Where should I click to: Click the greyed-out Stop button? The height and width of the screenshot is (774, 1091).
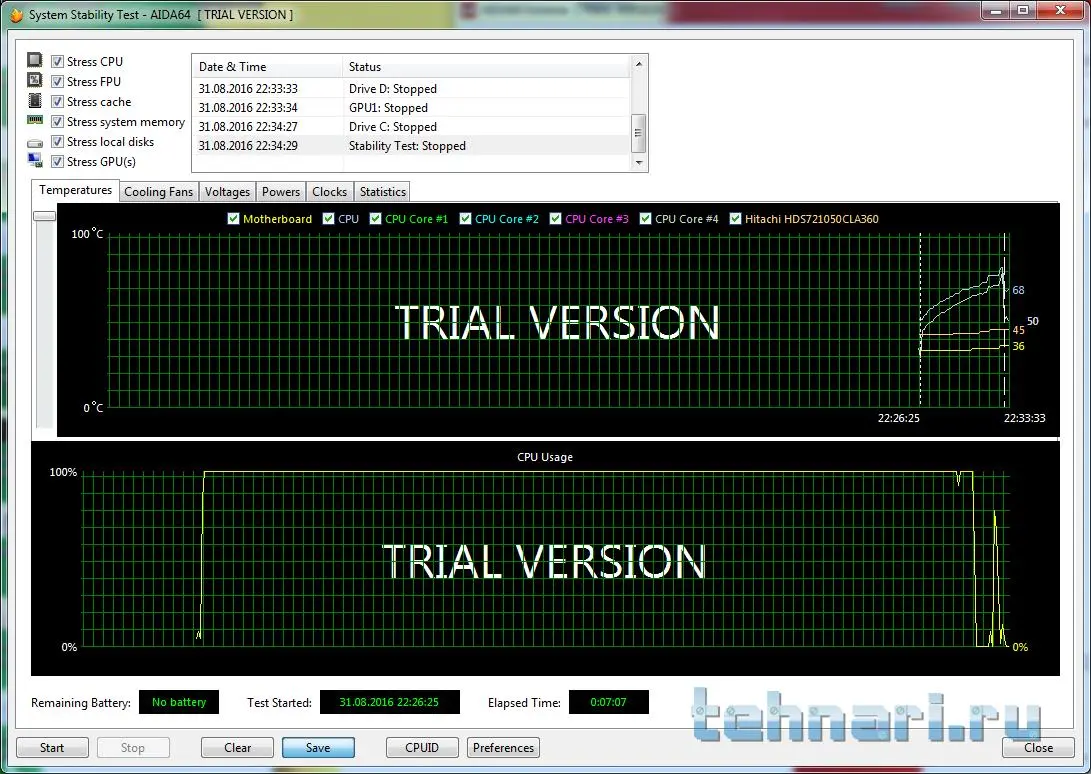(x=133, y=748)
